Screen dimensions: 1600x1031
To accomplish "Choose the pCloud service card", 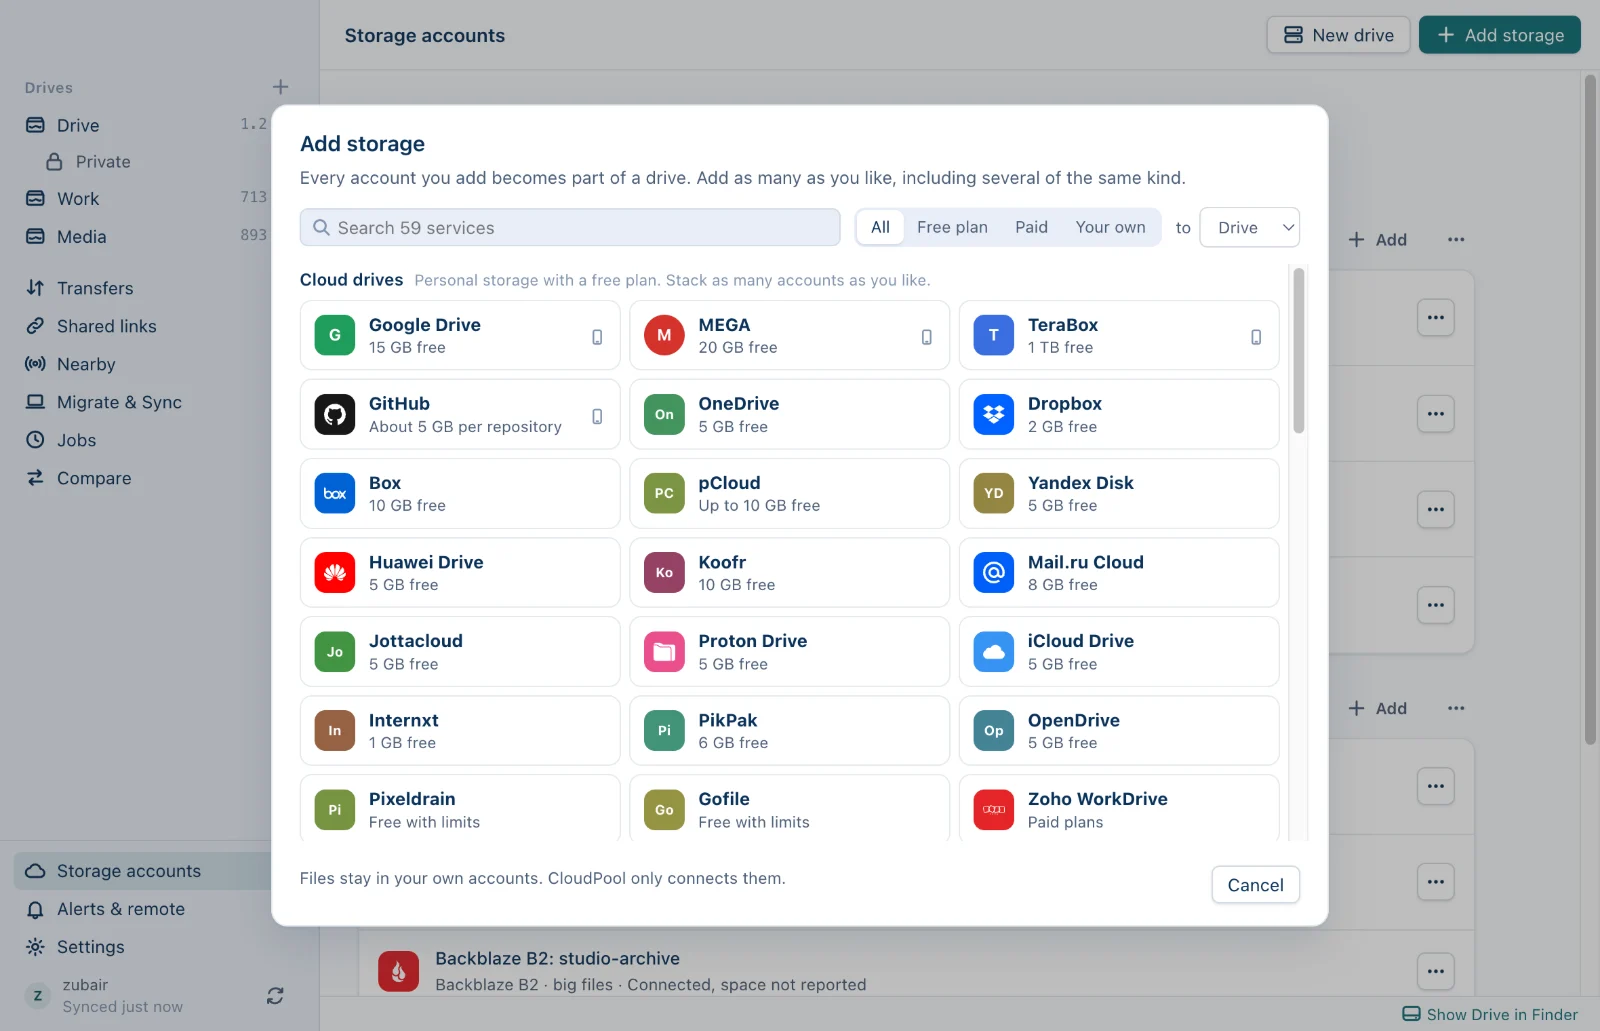I will point(789,493).
